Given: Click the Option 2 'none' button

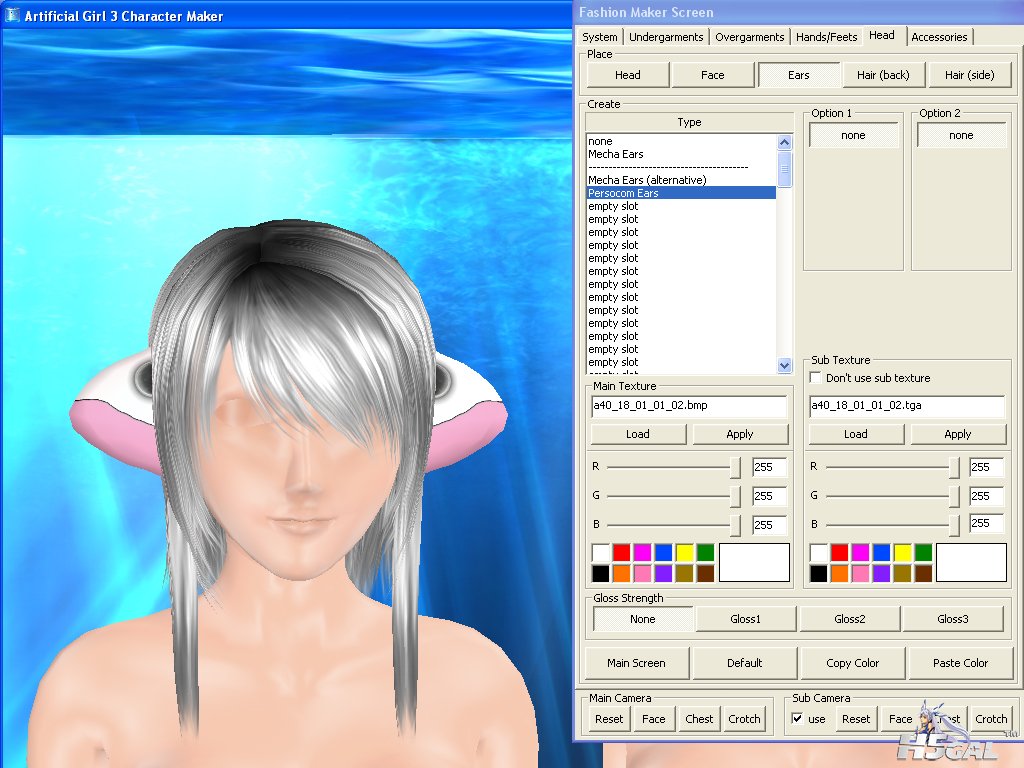Looking at the screenshot, I should click(x=961, y=135).
